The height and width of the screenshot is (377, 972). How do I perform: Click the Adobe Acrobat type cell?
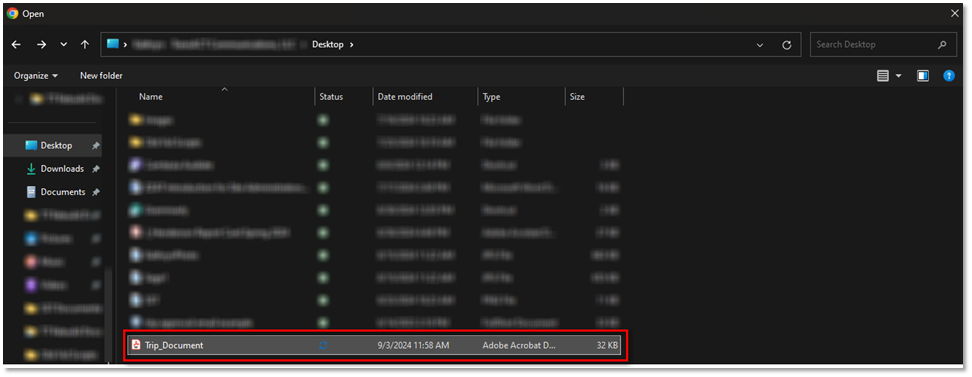[519, 345]
